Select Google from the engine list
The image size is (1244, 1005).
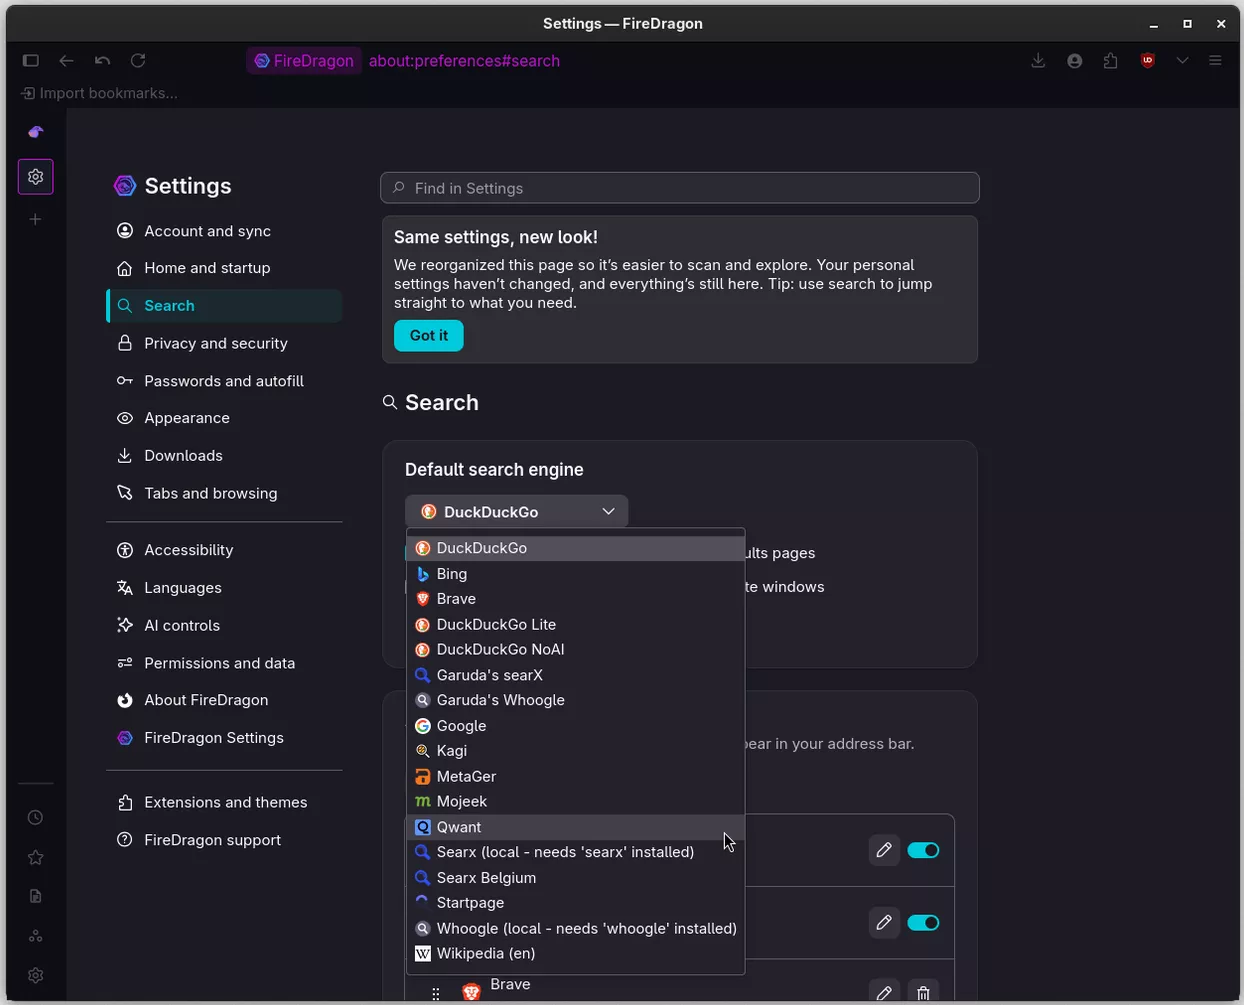[575, 726]
